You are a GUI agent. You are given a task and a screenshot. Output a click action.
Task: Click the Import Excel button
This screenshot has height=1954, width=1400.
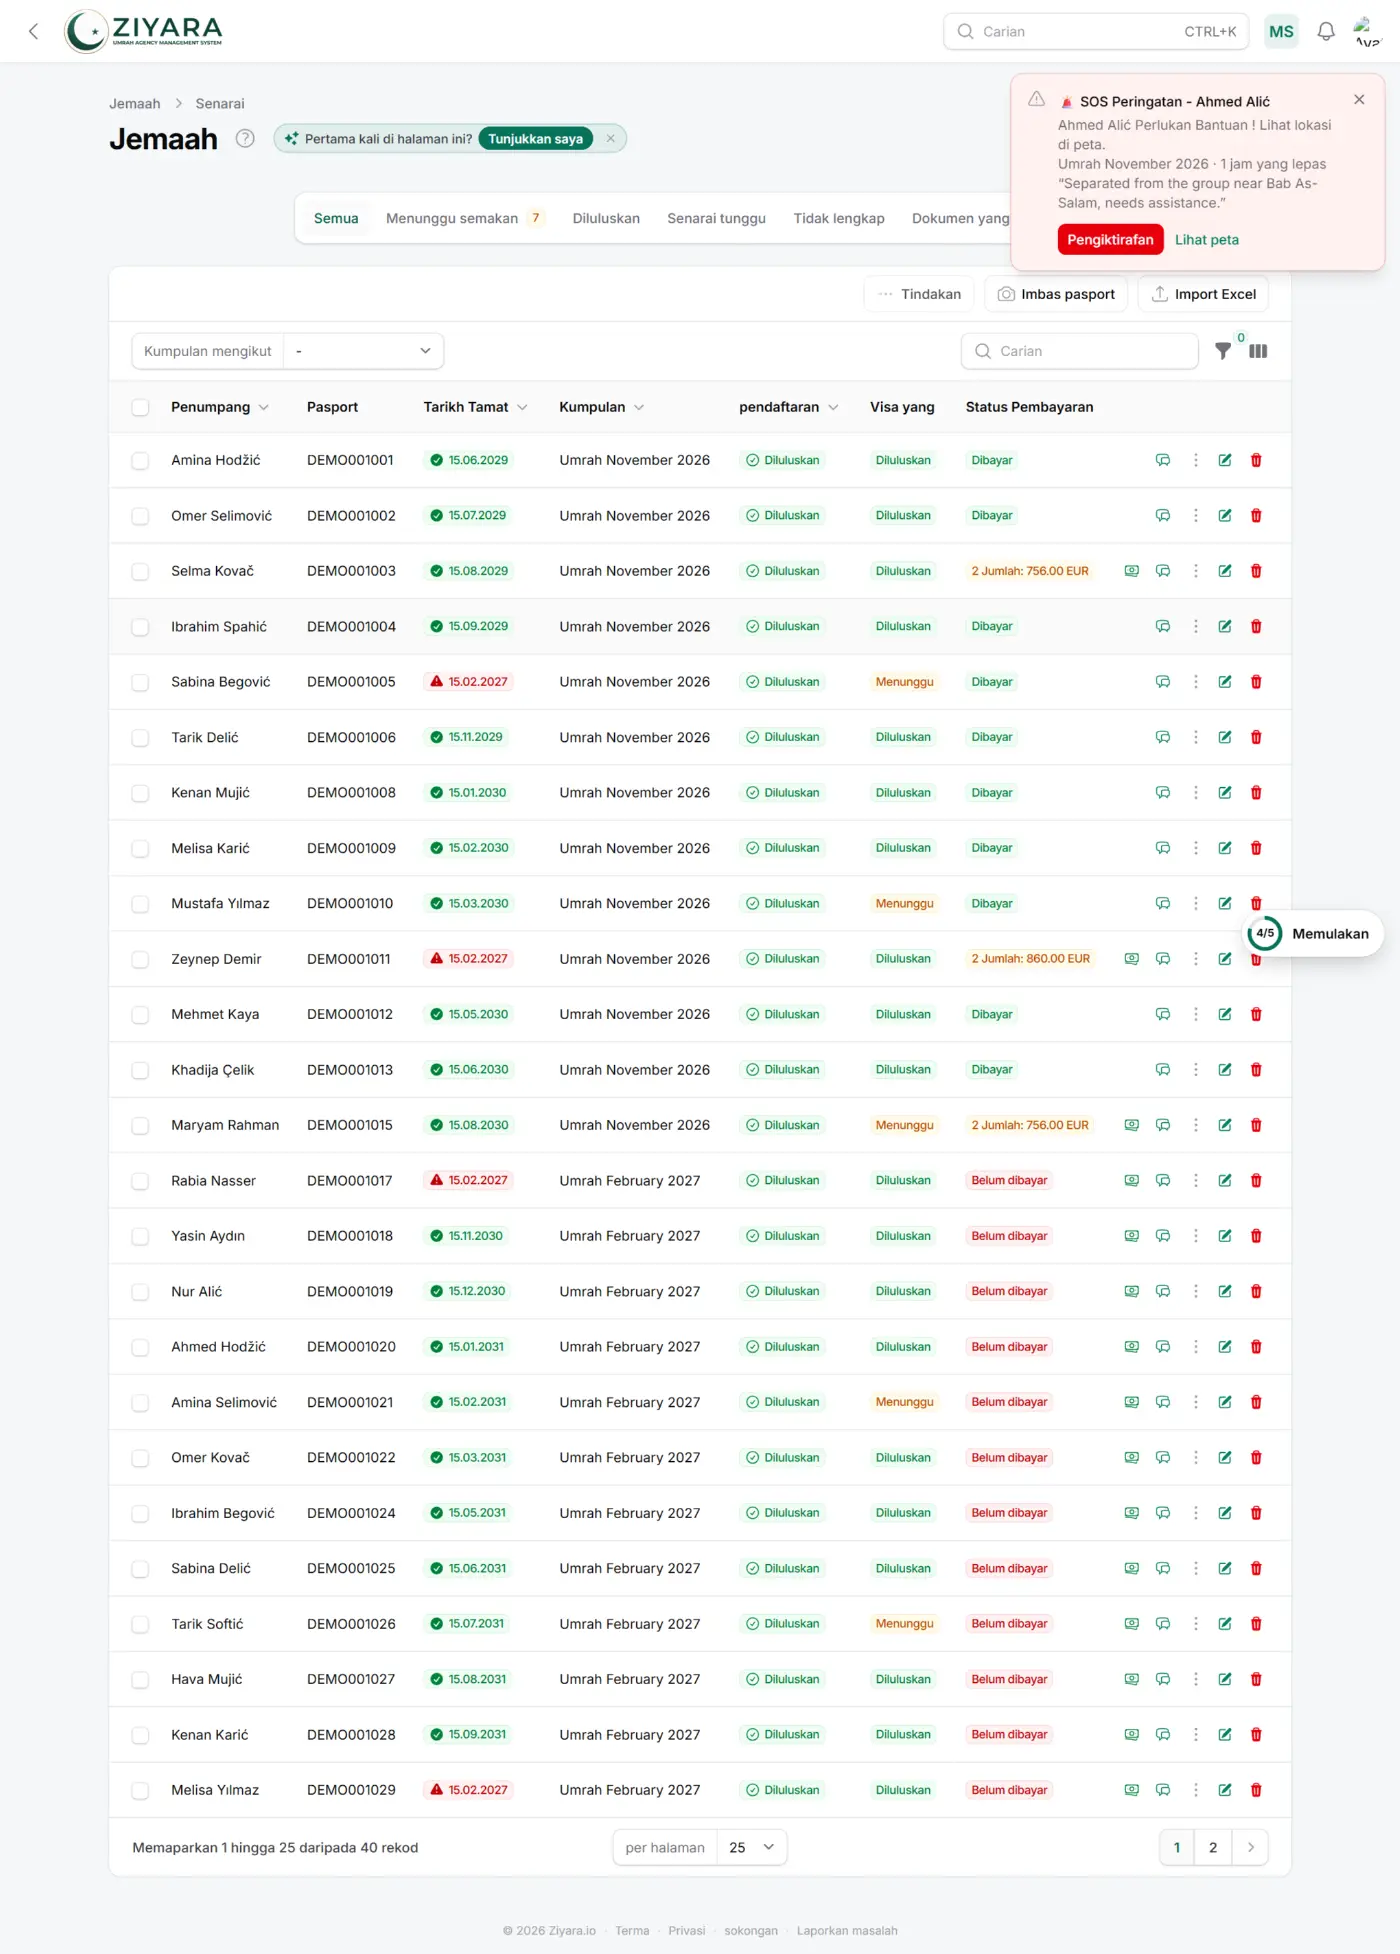(x=1203, y=294)
